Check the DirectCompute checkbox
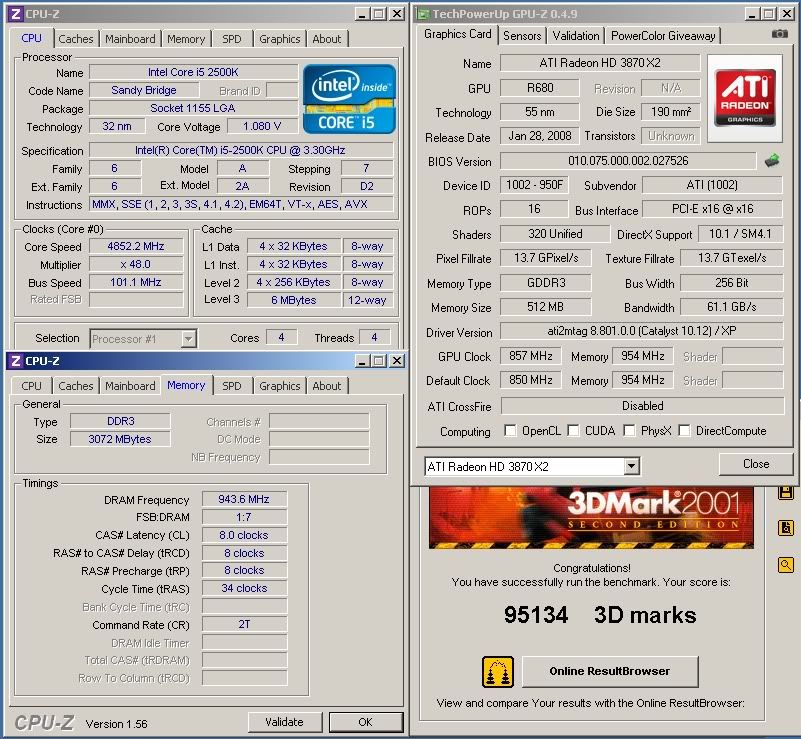The image size is (801, 739). pos(684,431)
